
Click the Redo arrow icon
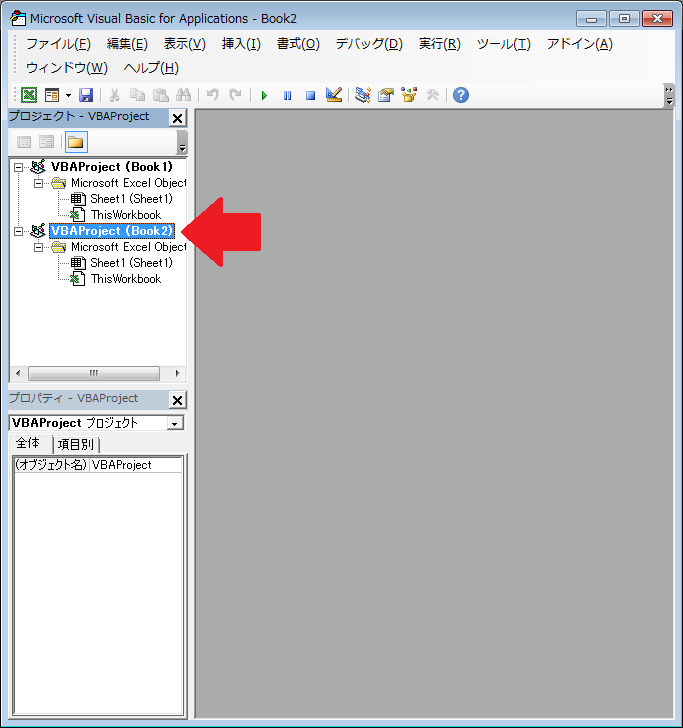point(235,95)
